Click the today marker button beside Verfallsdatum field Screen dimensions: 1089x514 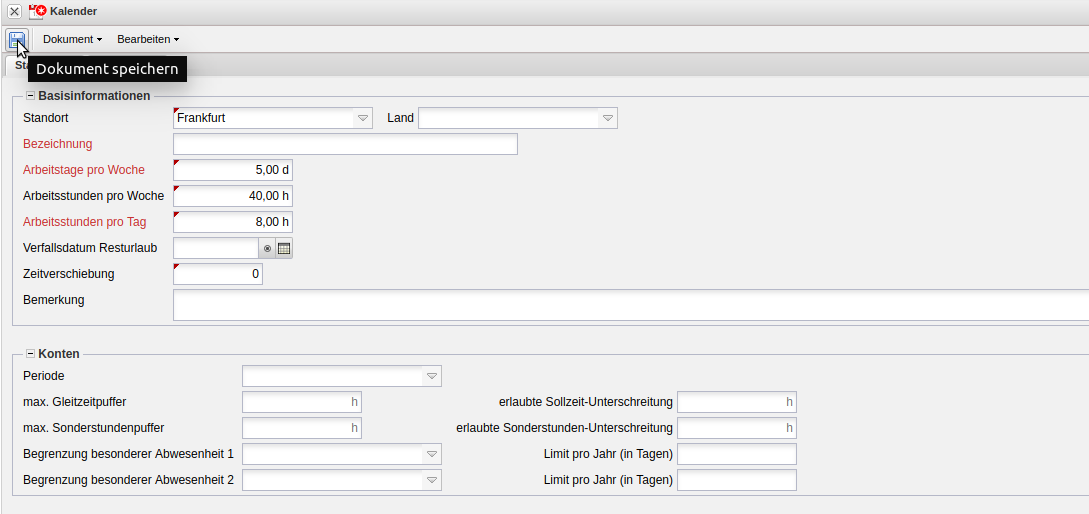point(267,248)
